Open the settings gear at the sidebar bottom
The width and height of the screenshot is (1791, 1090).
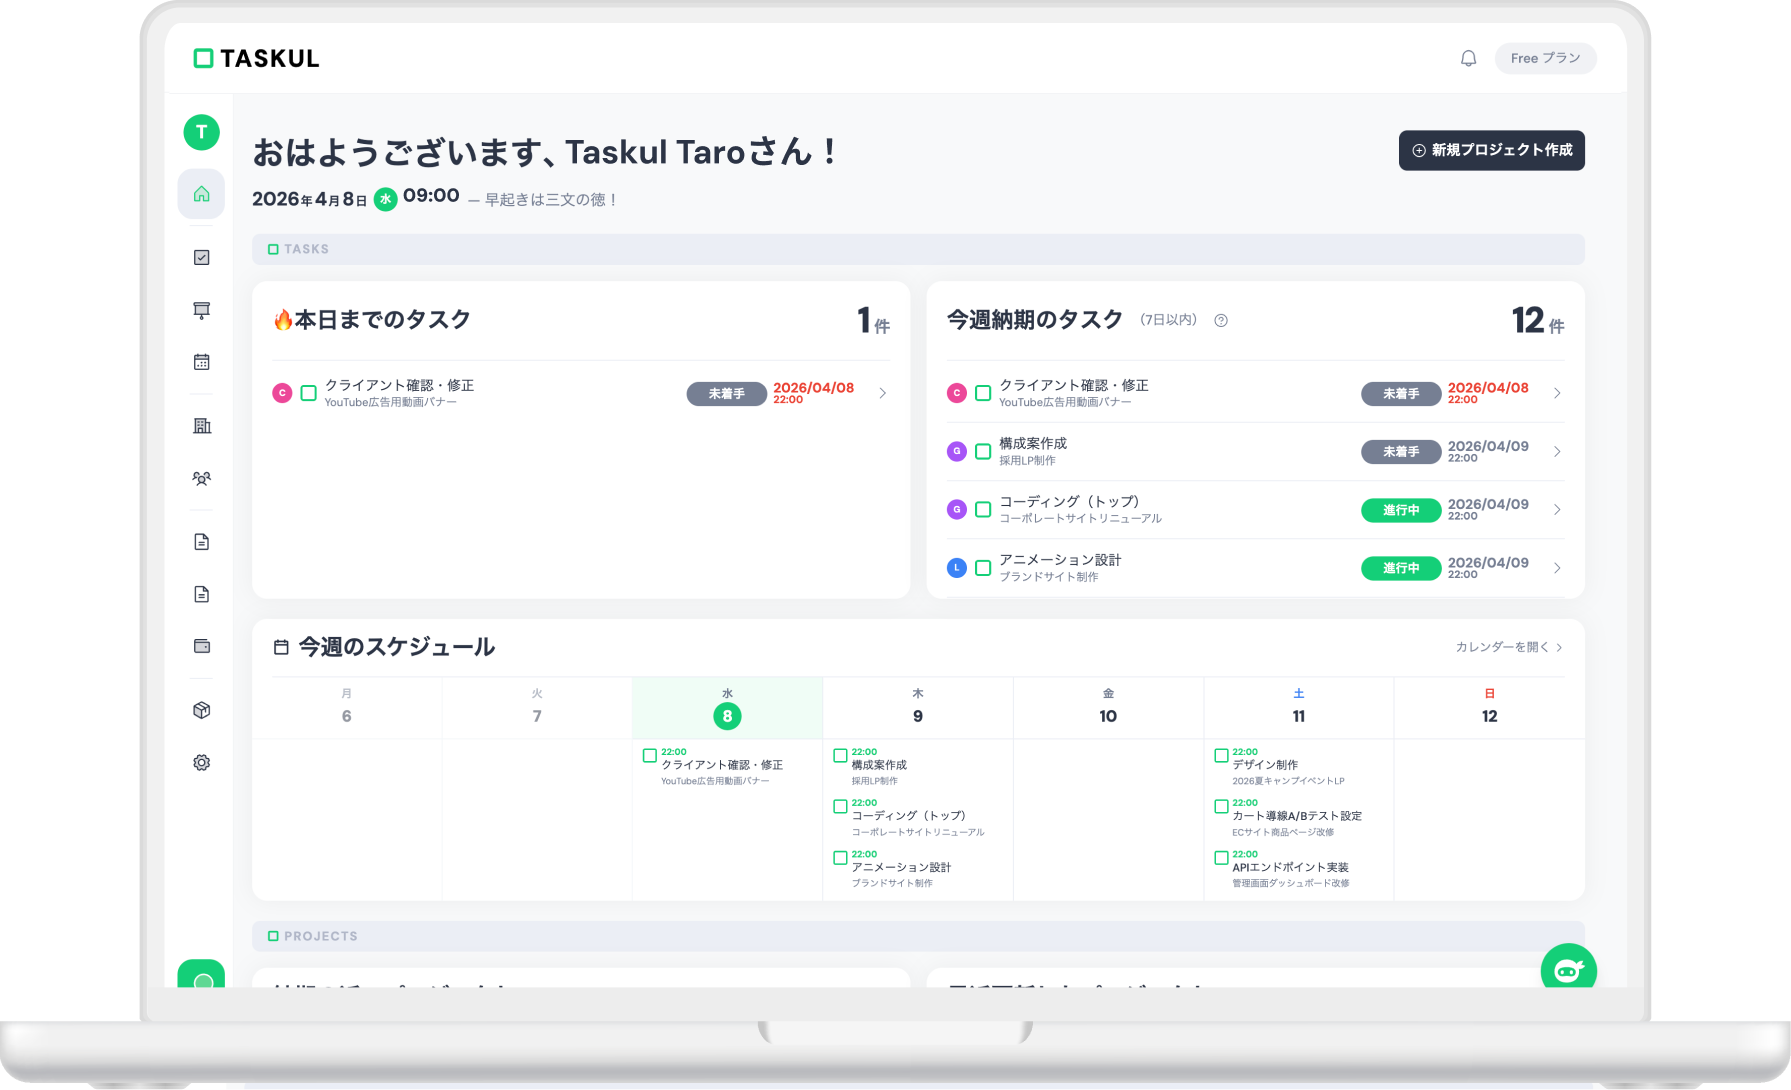[201, 762]
